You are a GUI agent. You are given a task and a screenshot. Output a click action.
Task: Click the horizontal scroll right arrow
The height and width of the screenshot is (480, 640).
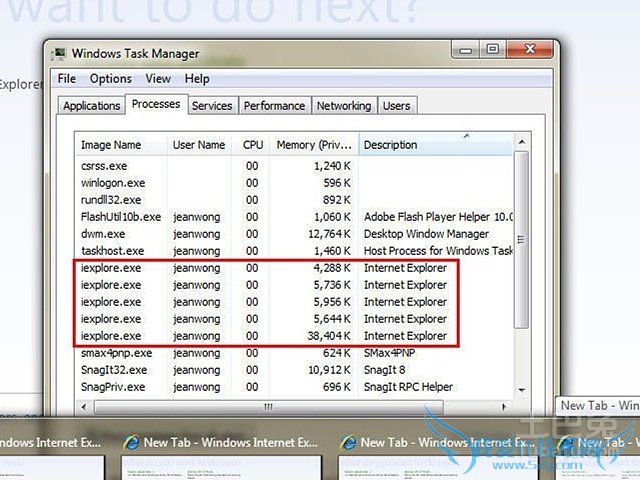pyautogui.click(x=504, y=407)
